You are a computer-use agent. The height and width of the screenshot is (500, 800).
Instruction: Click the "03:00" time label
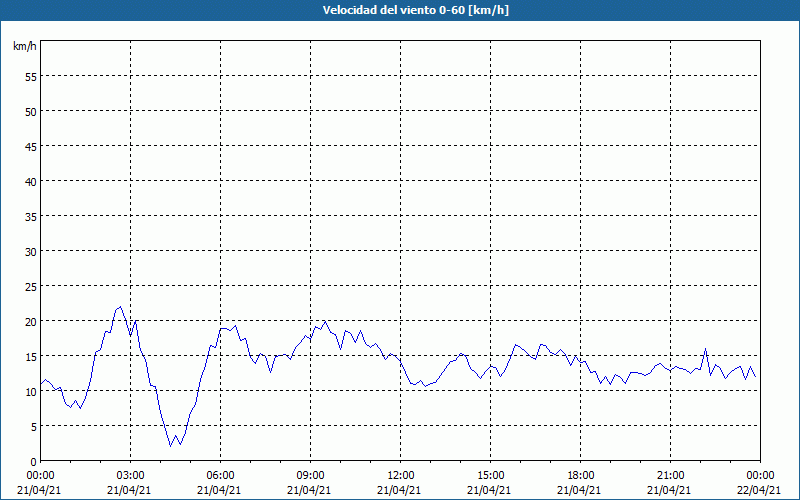[131, 476]
